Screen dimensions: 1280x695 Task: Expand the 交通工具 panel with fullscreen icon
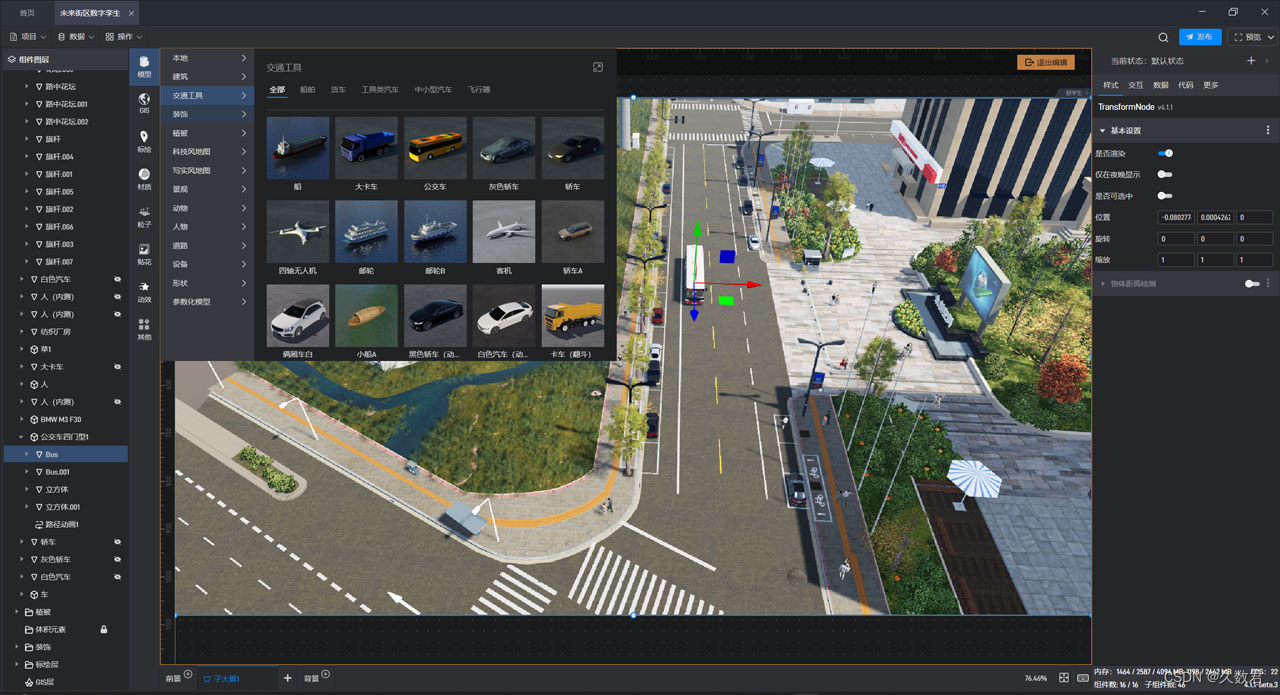click(x=598, y=67)
